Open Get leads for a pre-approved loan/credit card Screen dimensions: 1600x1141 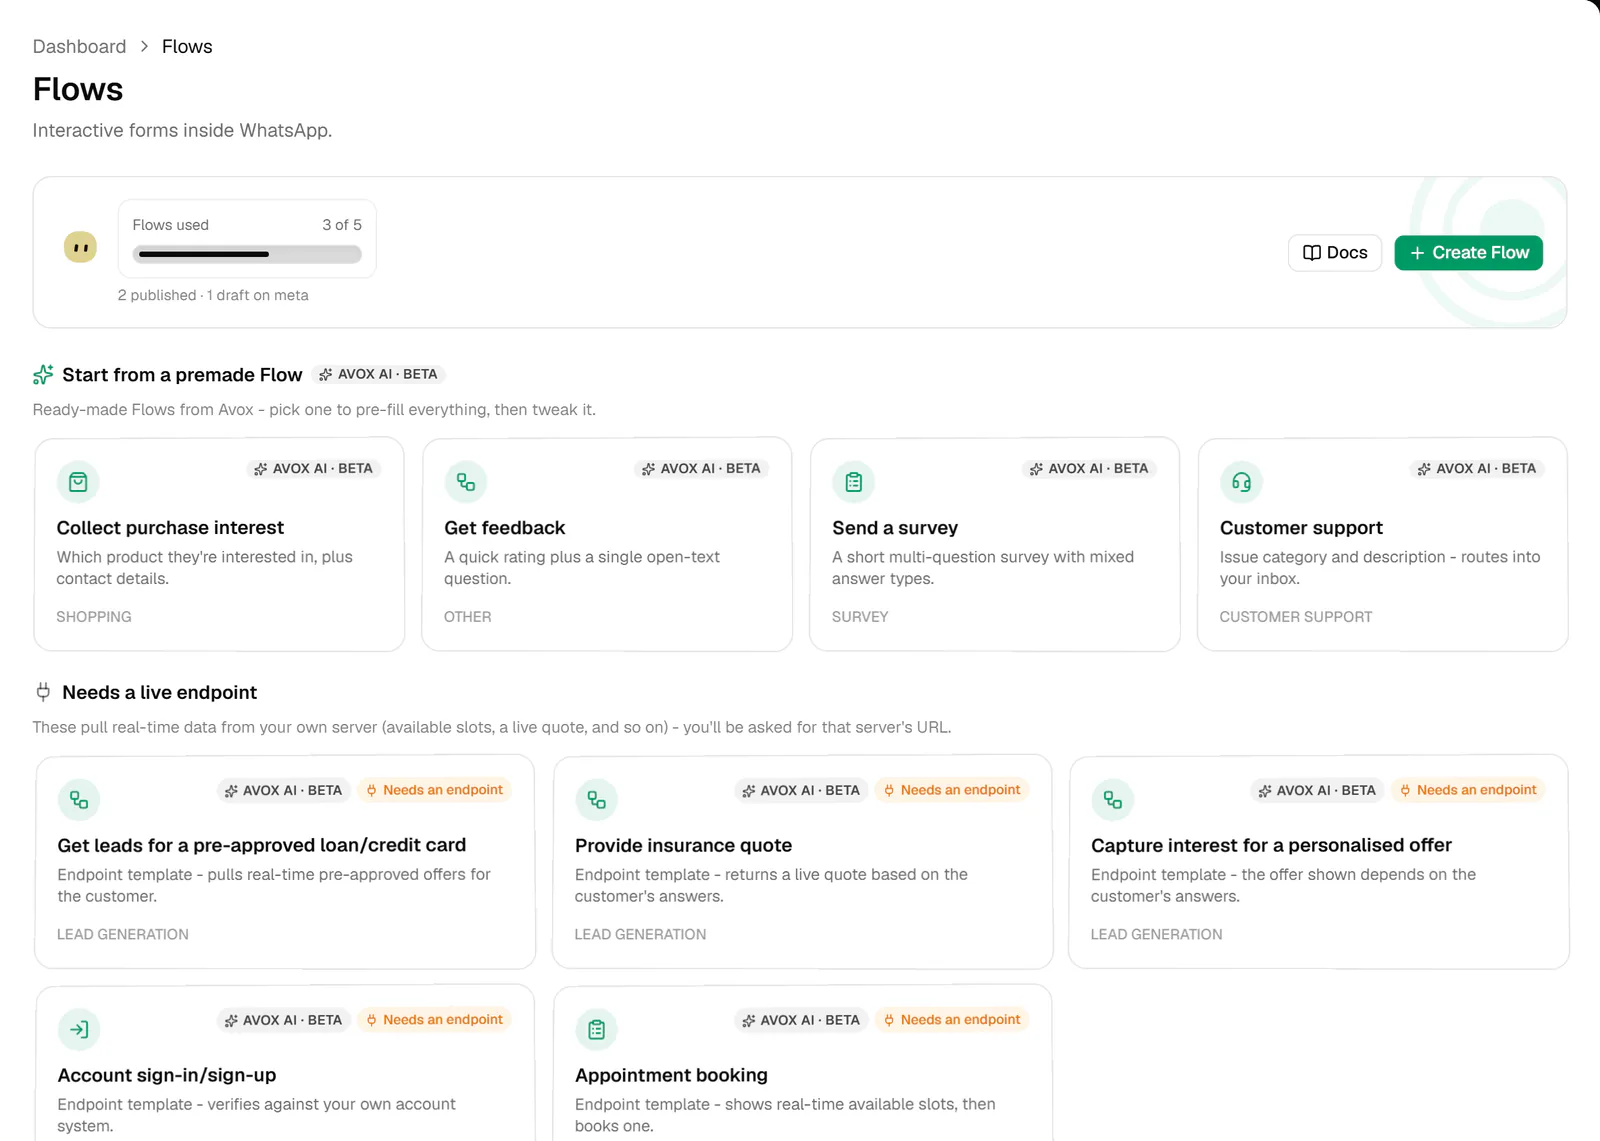(x=262, y=846)
